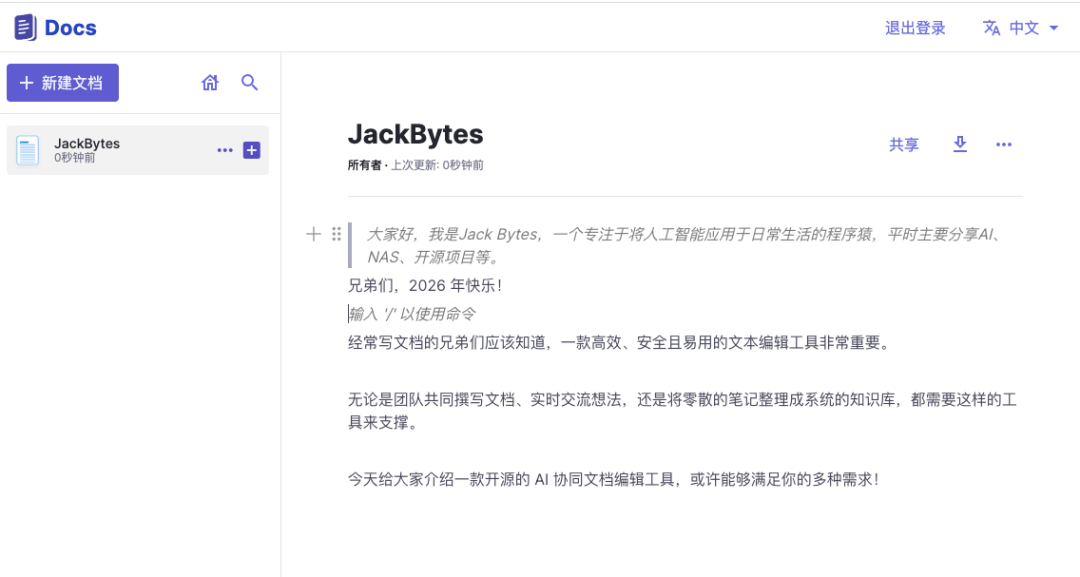Viewport: 1080px width, 577px height.
Task: Click the 所有者 owner label
Action: [x=364, y=165]
